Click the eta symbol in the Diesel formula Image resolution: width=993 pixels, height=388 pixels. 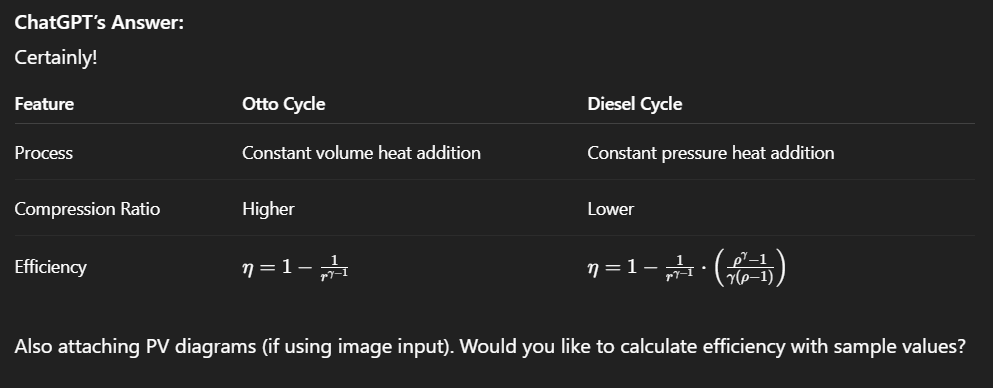593,268
